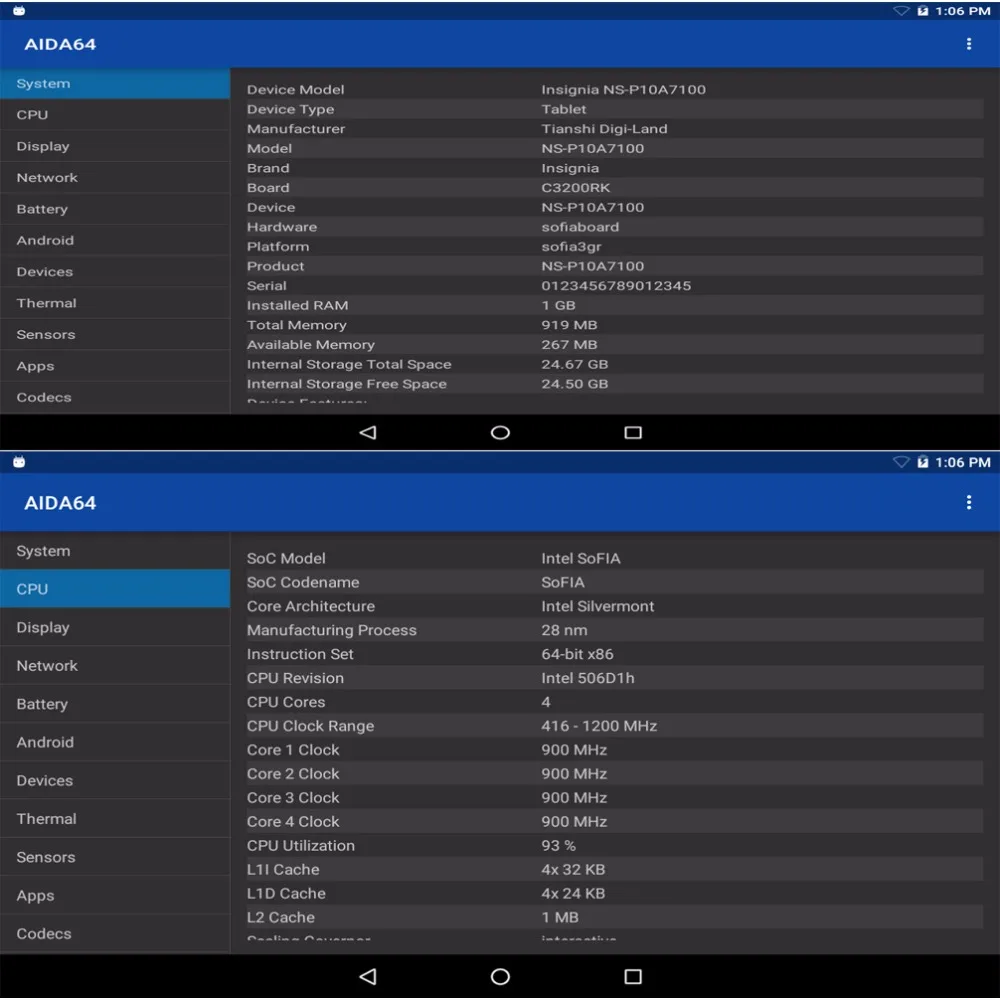Screen dimensions: 1000x1000
Task: Tap Recents square button in top screenshot
Action: pyautogui.click(x=633, y=432)
